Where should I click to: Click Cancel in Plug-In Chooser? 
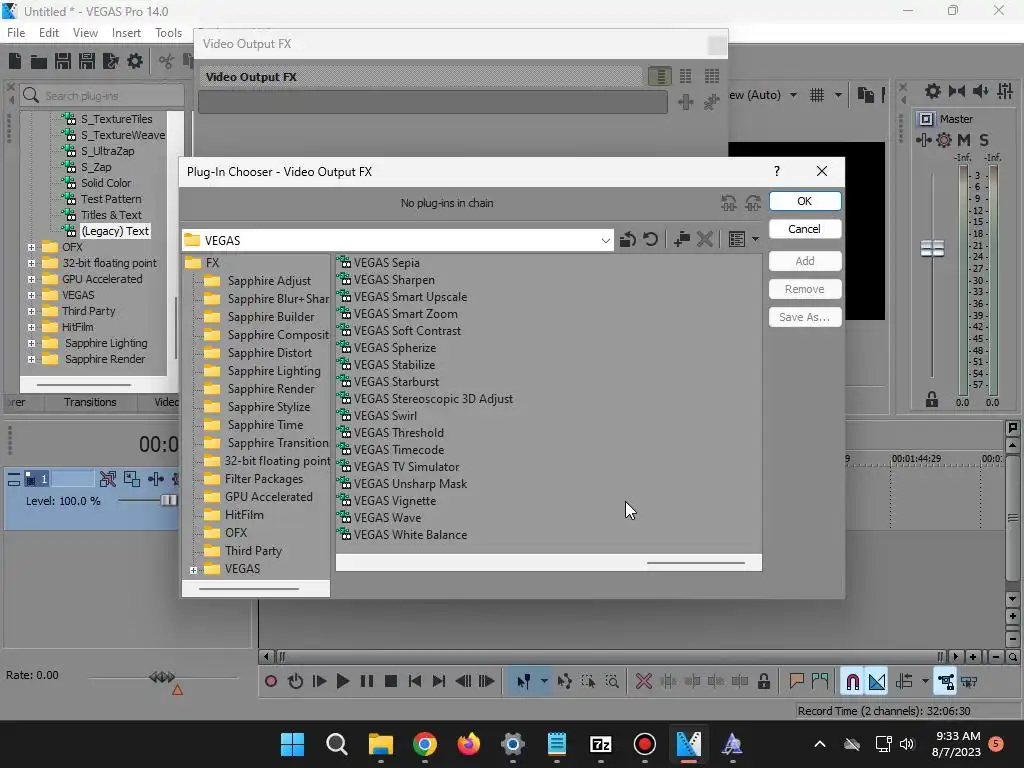(x=805, y=229)
